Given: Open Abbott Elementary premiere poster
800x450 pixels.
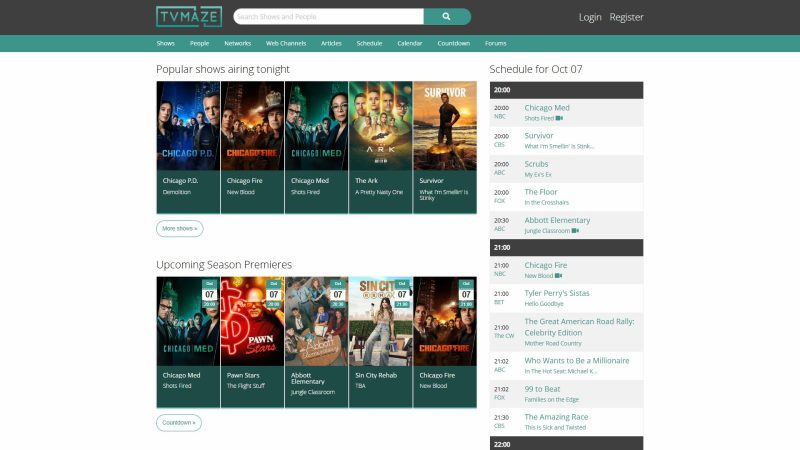Looking at the screenshot, I should pyautogui.click(x=316, y=321).
